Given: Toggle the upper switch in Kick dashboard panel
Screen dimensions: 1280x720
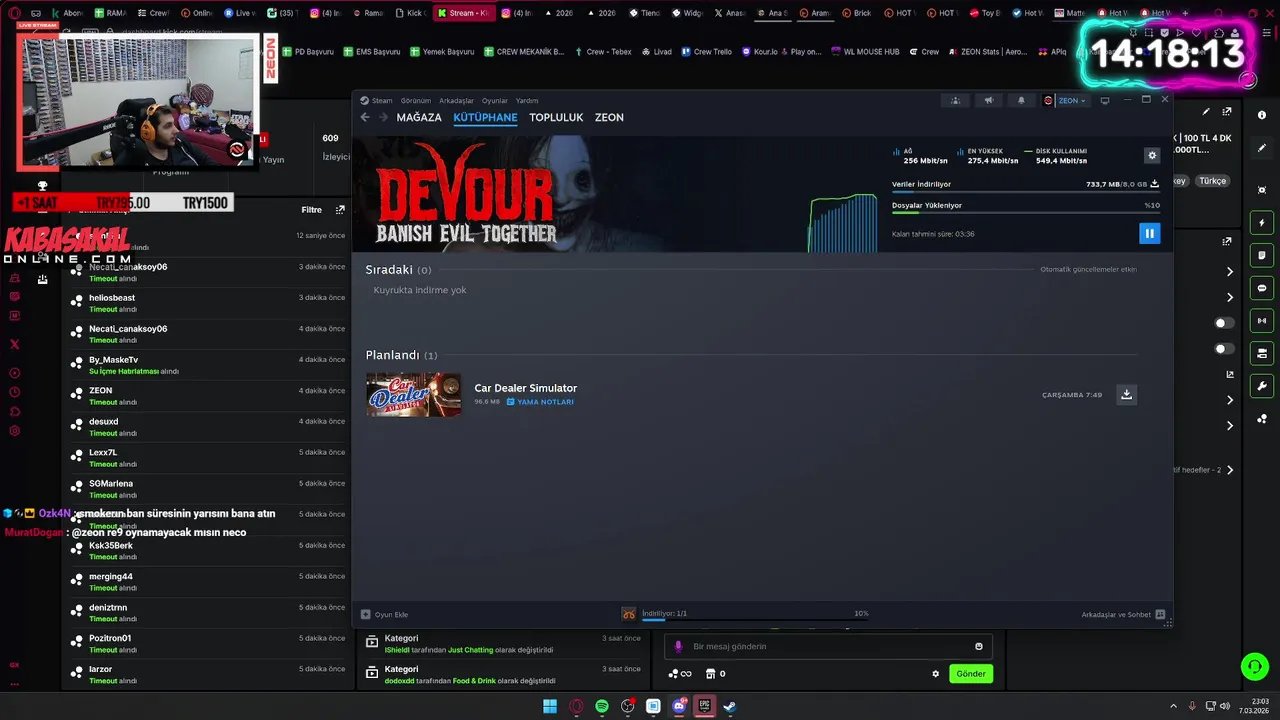Looking at the screenshot, I should 1224,323.
